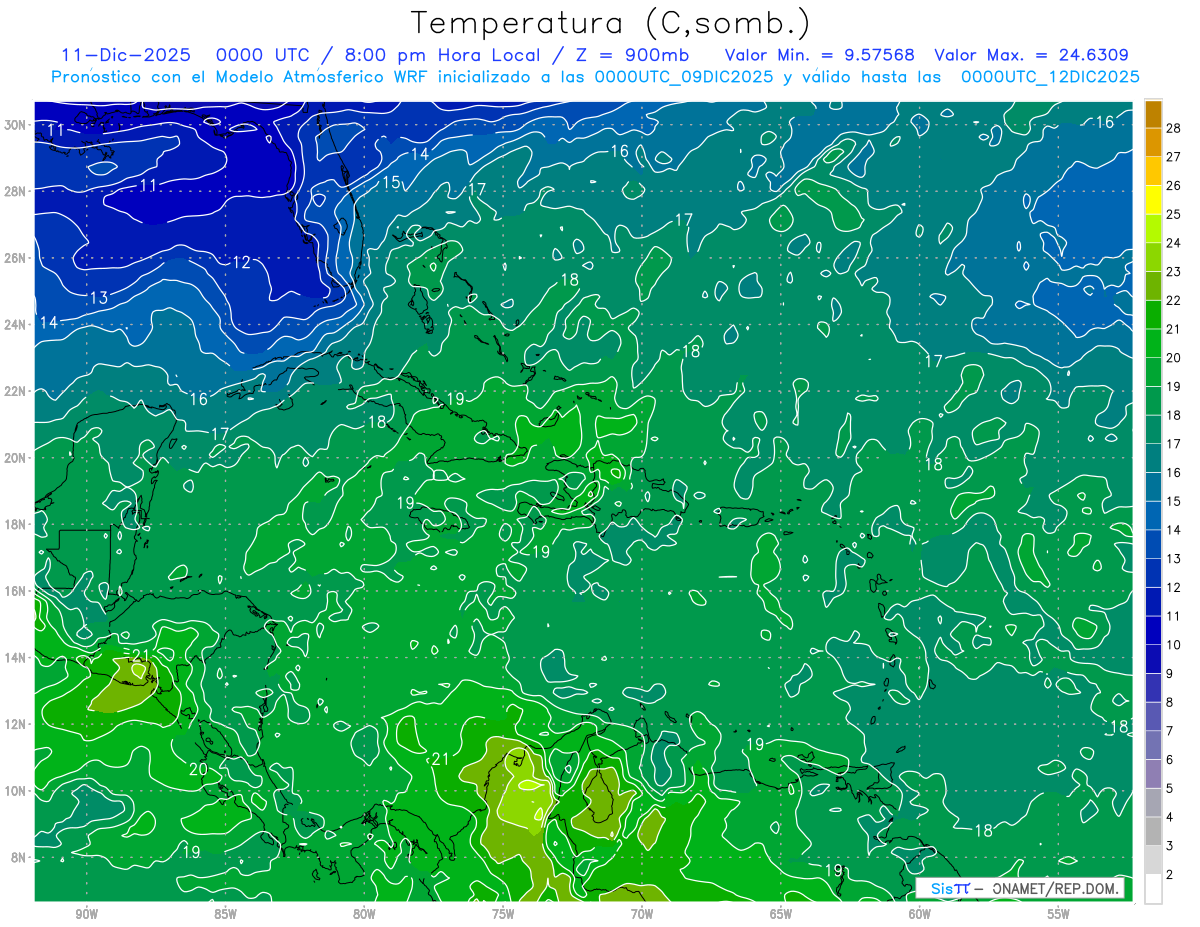Image resolution: width=1200 pixels, height=927 pixels.
Task: Click the "85W" longitude axis label
Action: [225, 914]
